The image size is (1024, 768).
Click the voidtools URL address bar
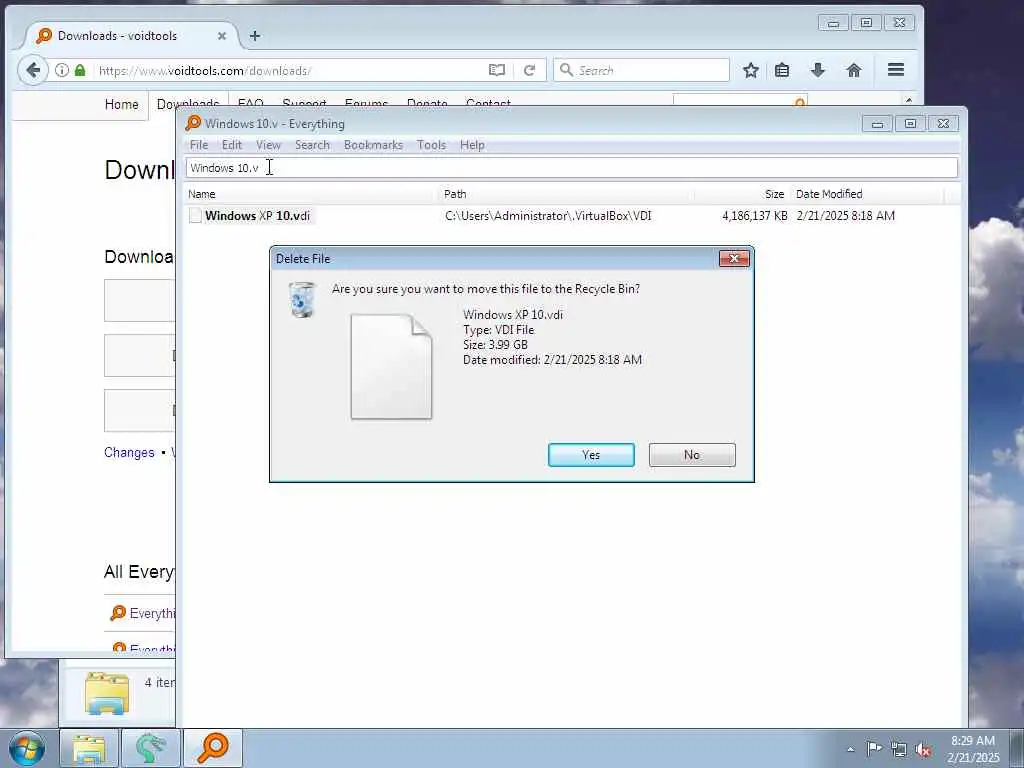(287, 71)
